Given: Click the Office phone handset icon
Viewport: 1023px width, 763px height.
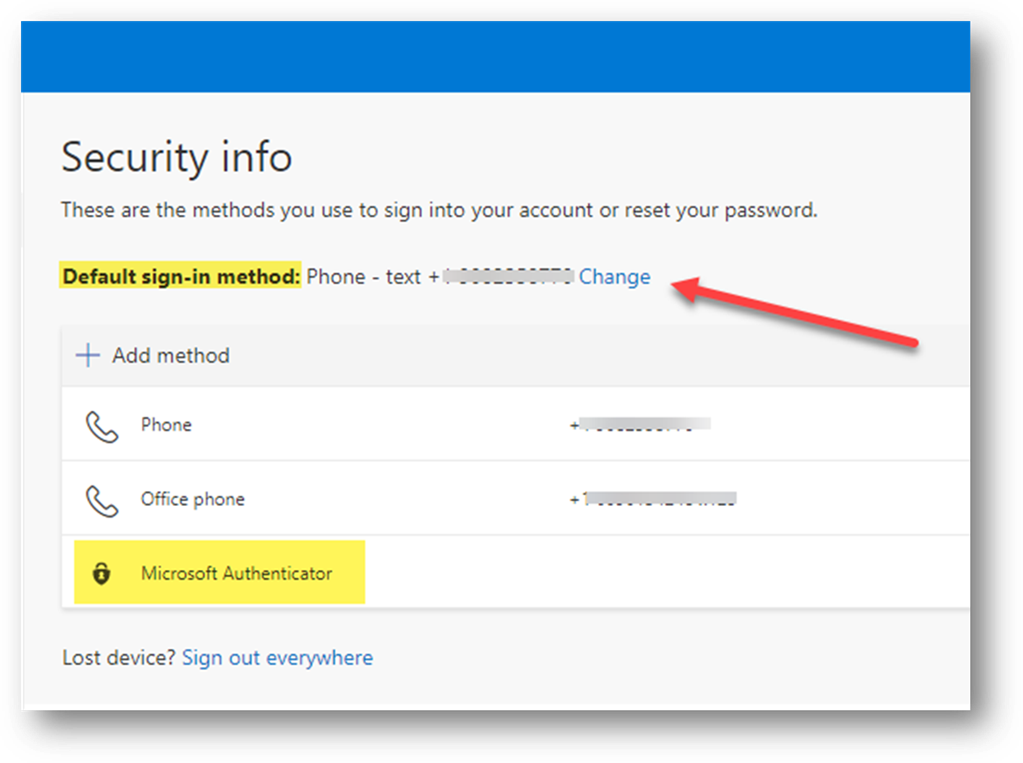Looking at the screenshot, I should click(102, 501).
